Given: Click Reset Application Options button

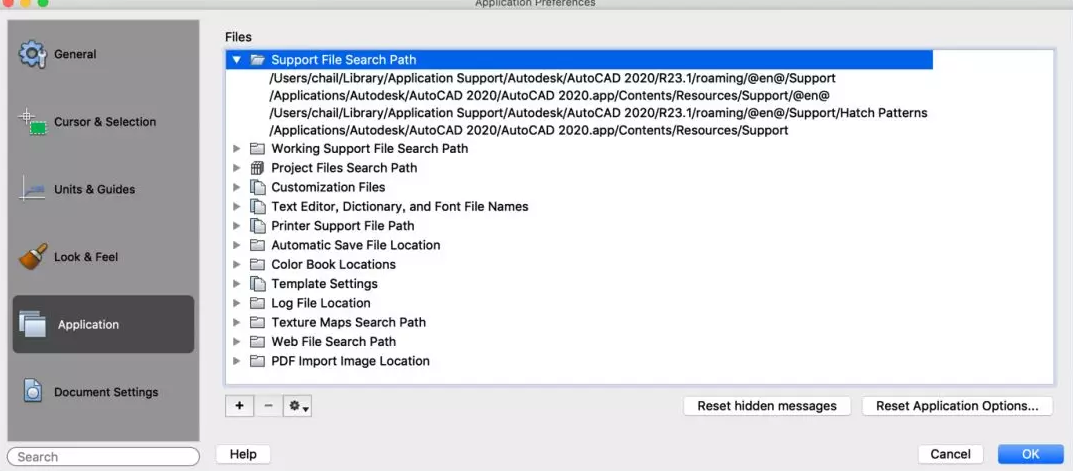Looking at the screenshot, I should pos(957,406).
